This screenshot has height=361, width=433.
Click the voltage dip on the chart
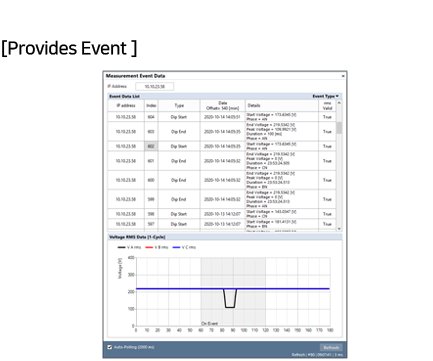[x=230, y=298]
